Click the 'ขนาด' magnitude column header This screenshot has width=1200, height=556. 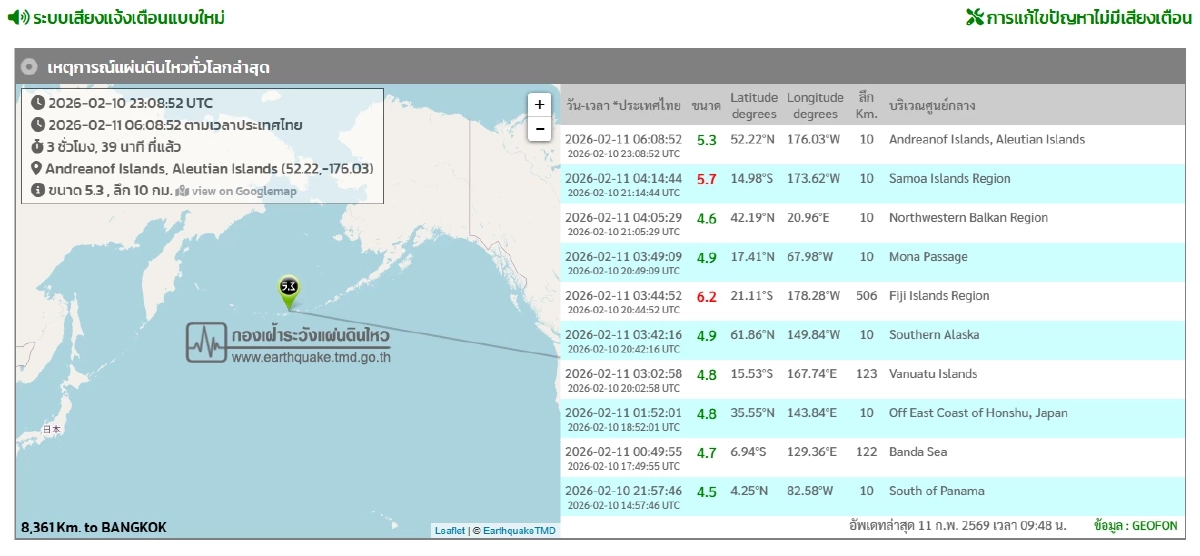point(706,105)
